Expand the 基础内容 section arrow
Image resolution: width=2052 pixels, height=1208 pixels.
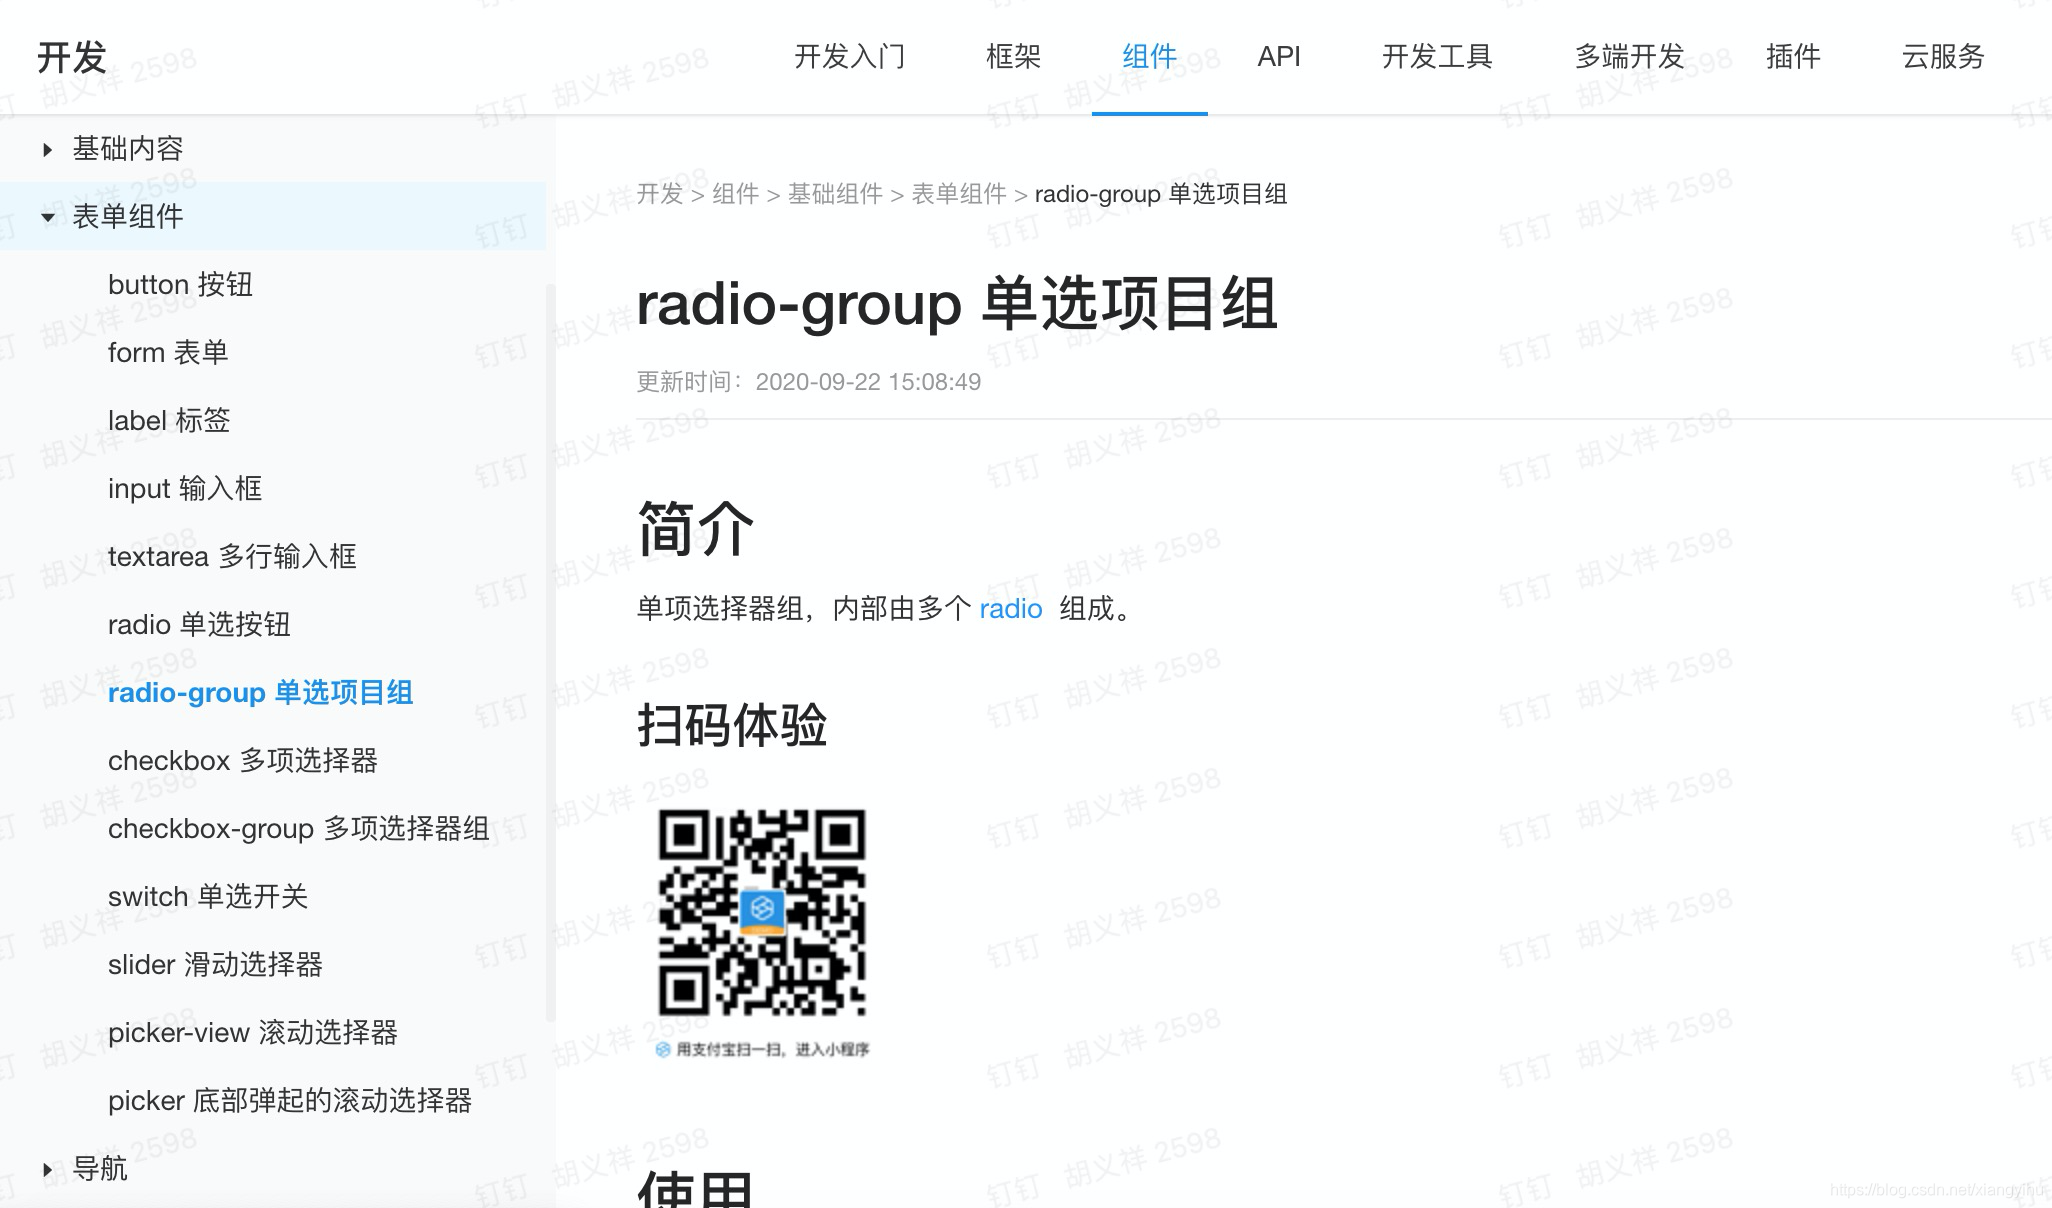click(x=47, y=150)
